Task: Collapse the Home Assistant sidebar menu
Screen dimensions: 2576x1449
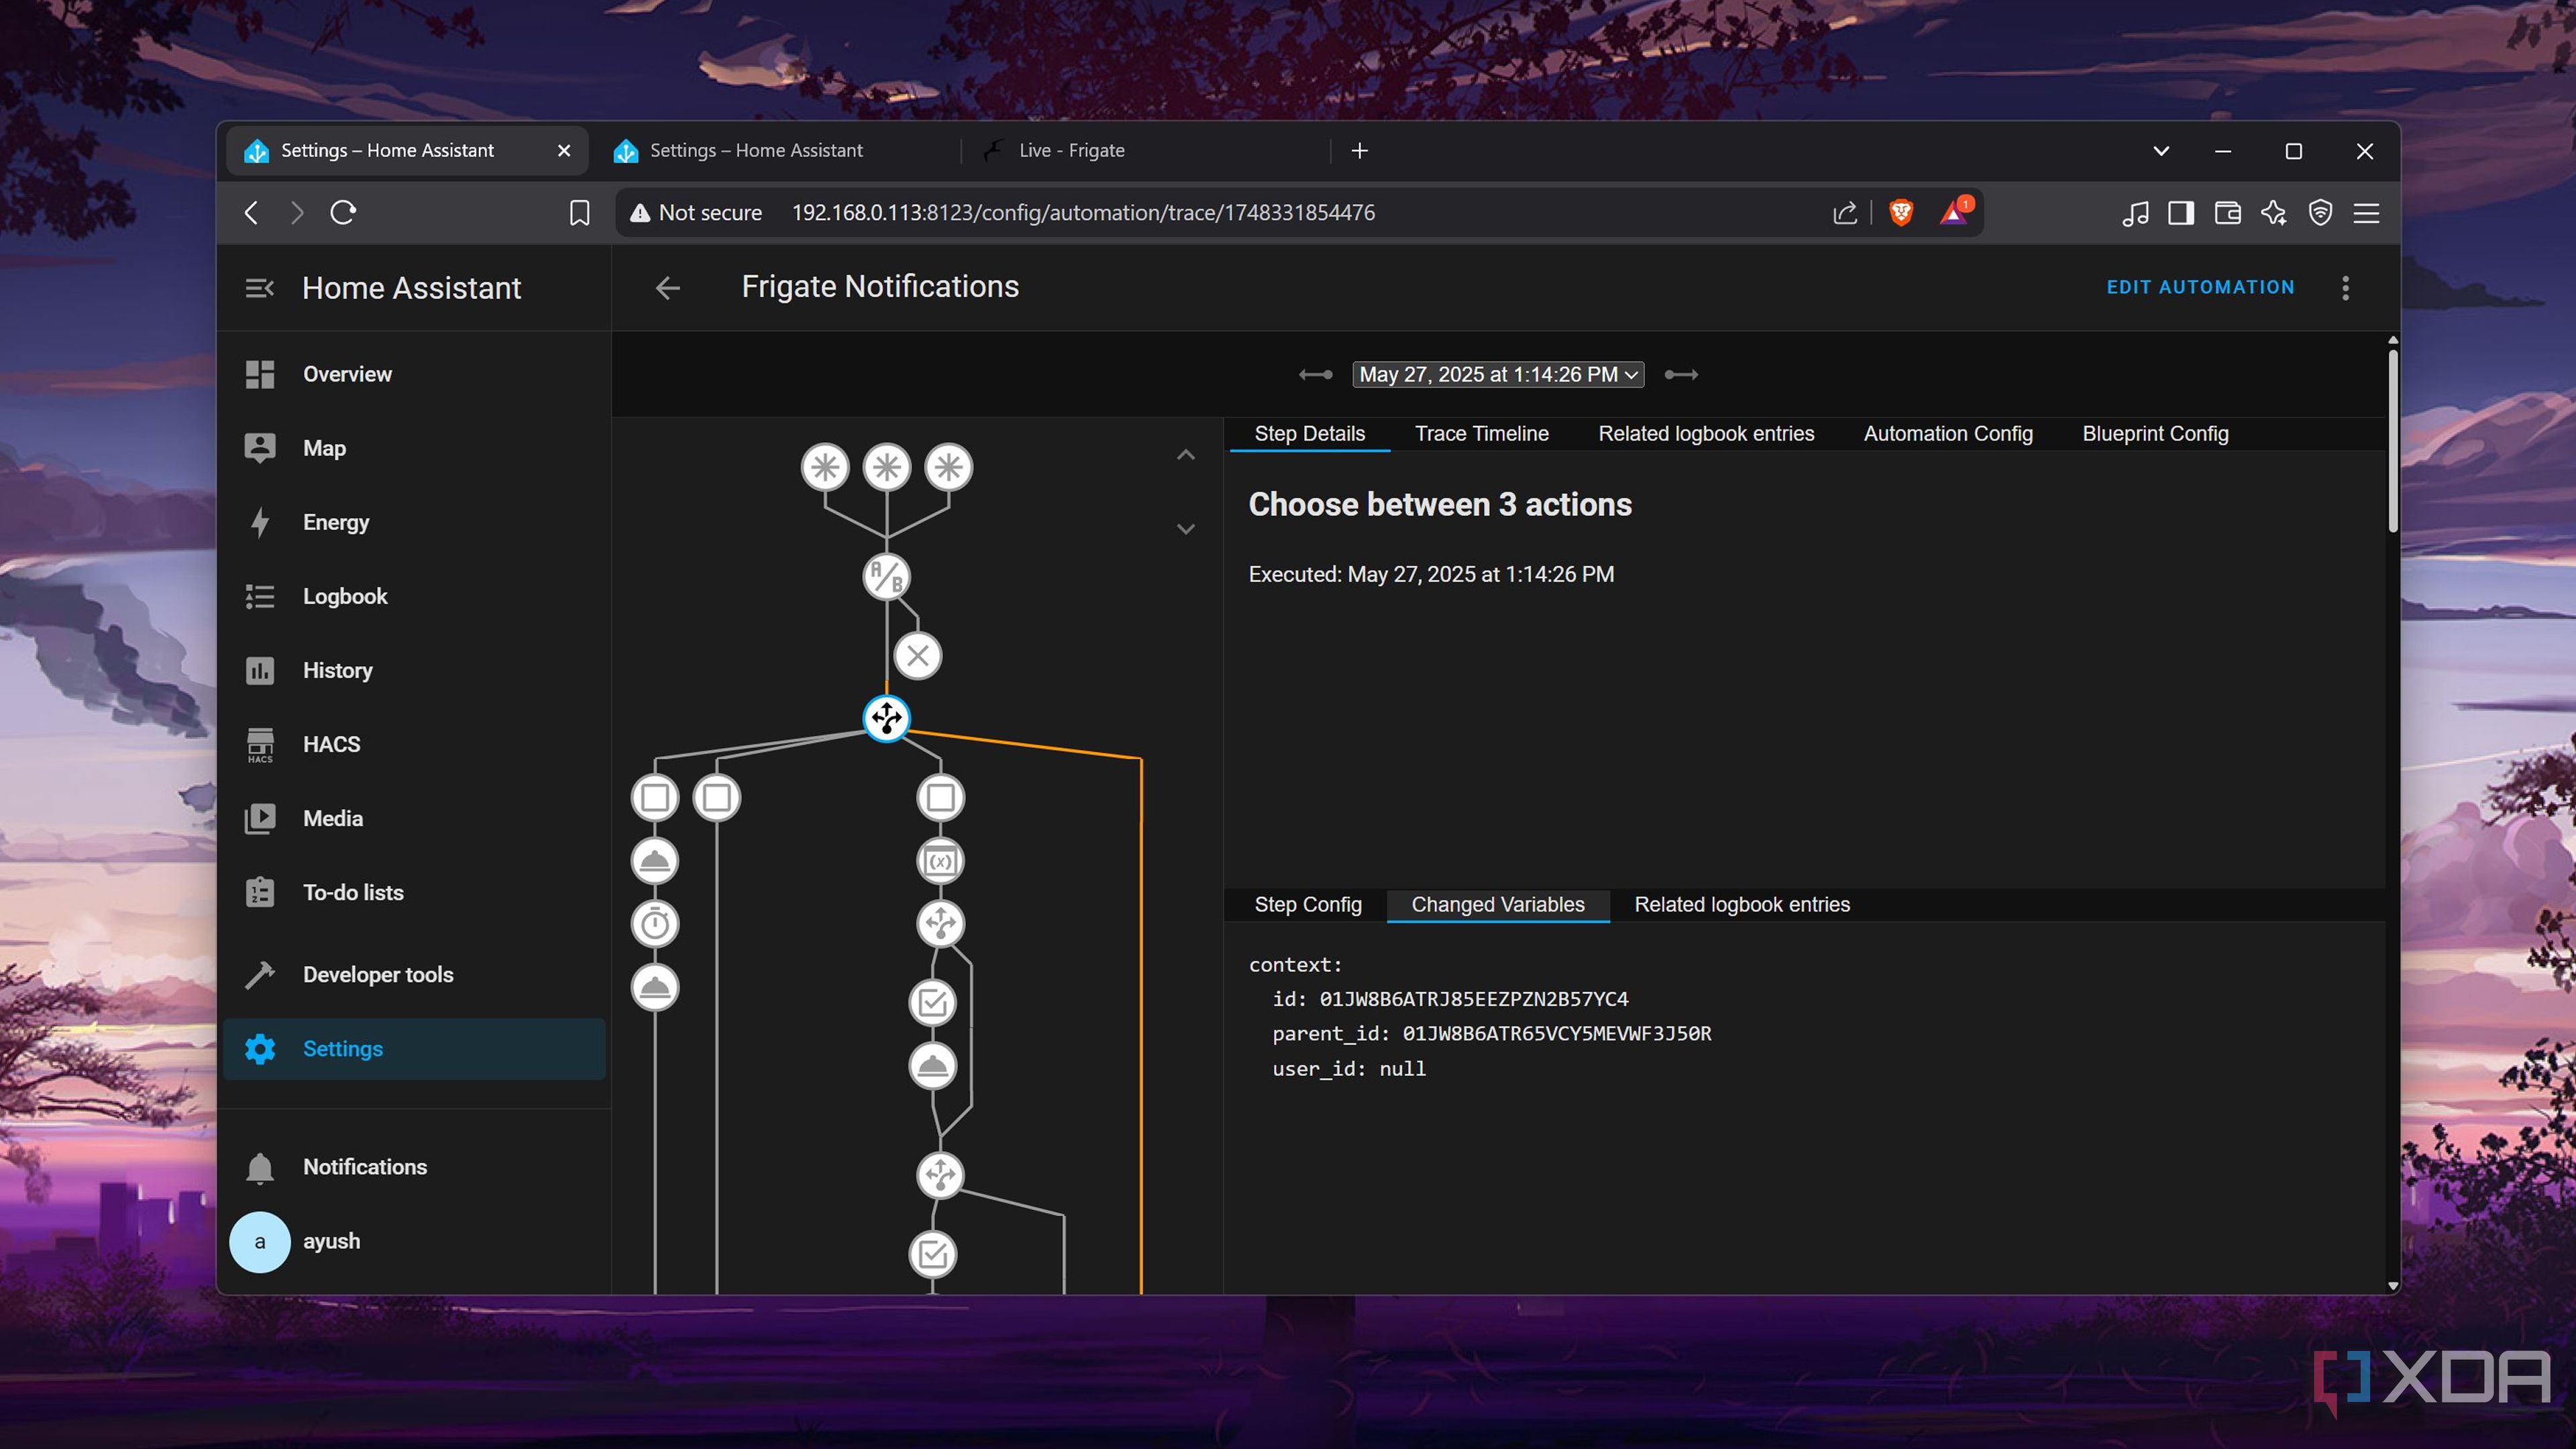Action: pos(259,288)
